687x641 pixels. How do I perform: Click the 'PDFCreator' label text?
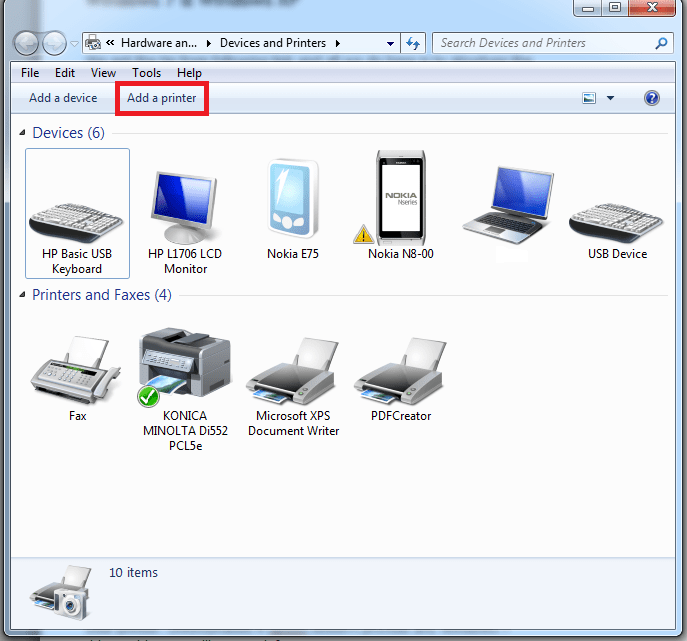(x=401, y=416)
